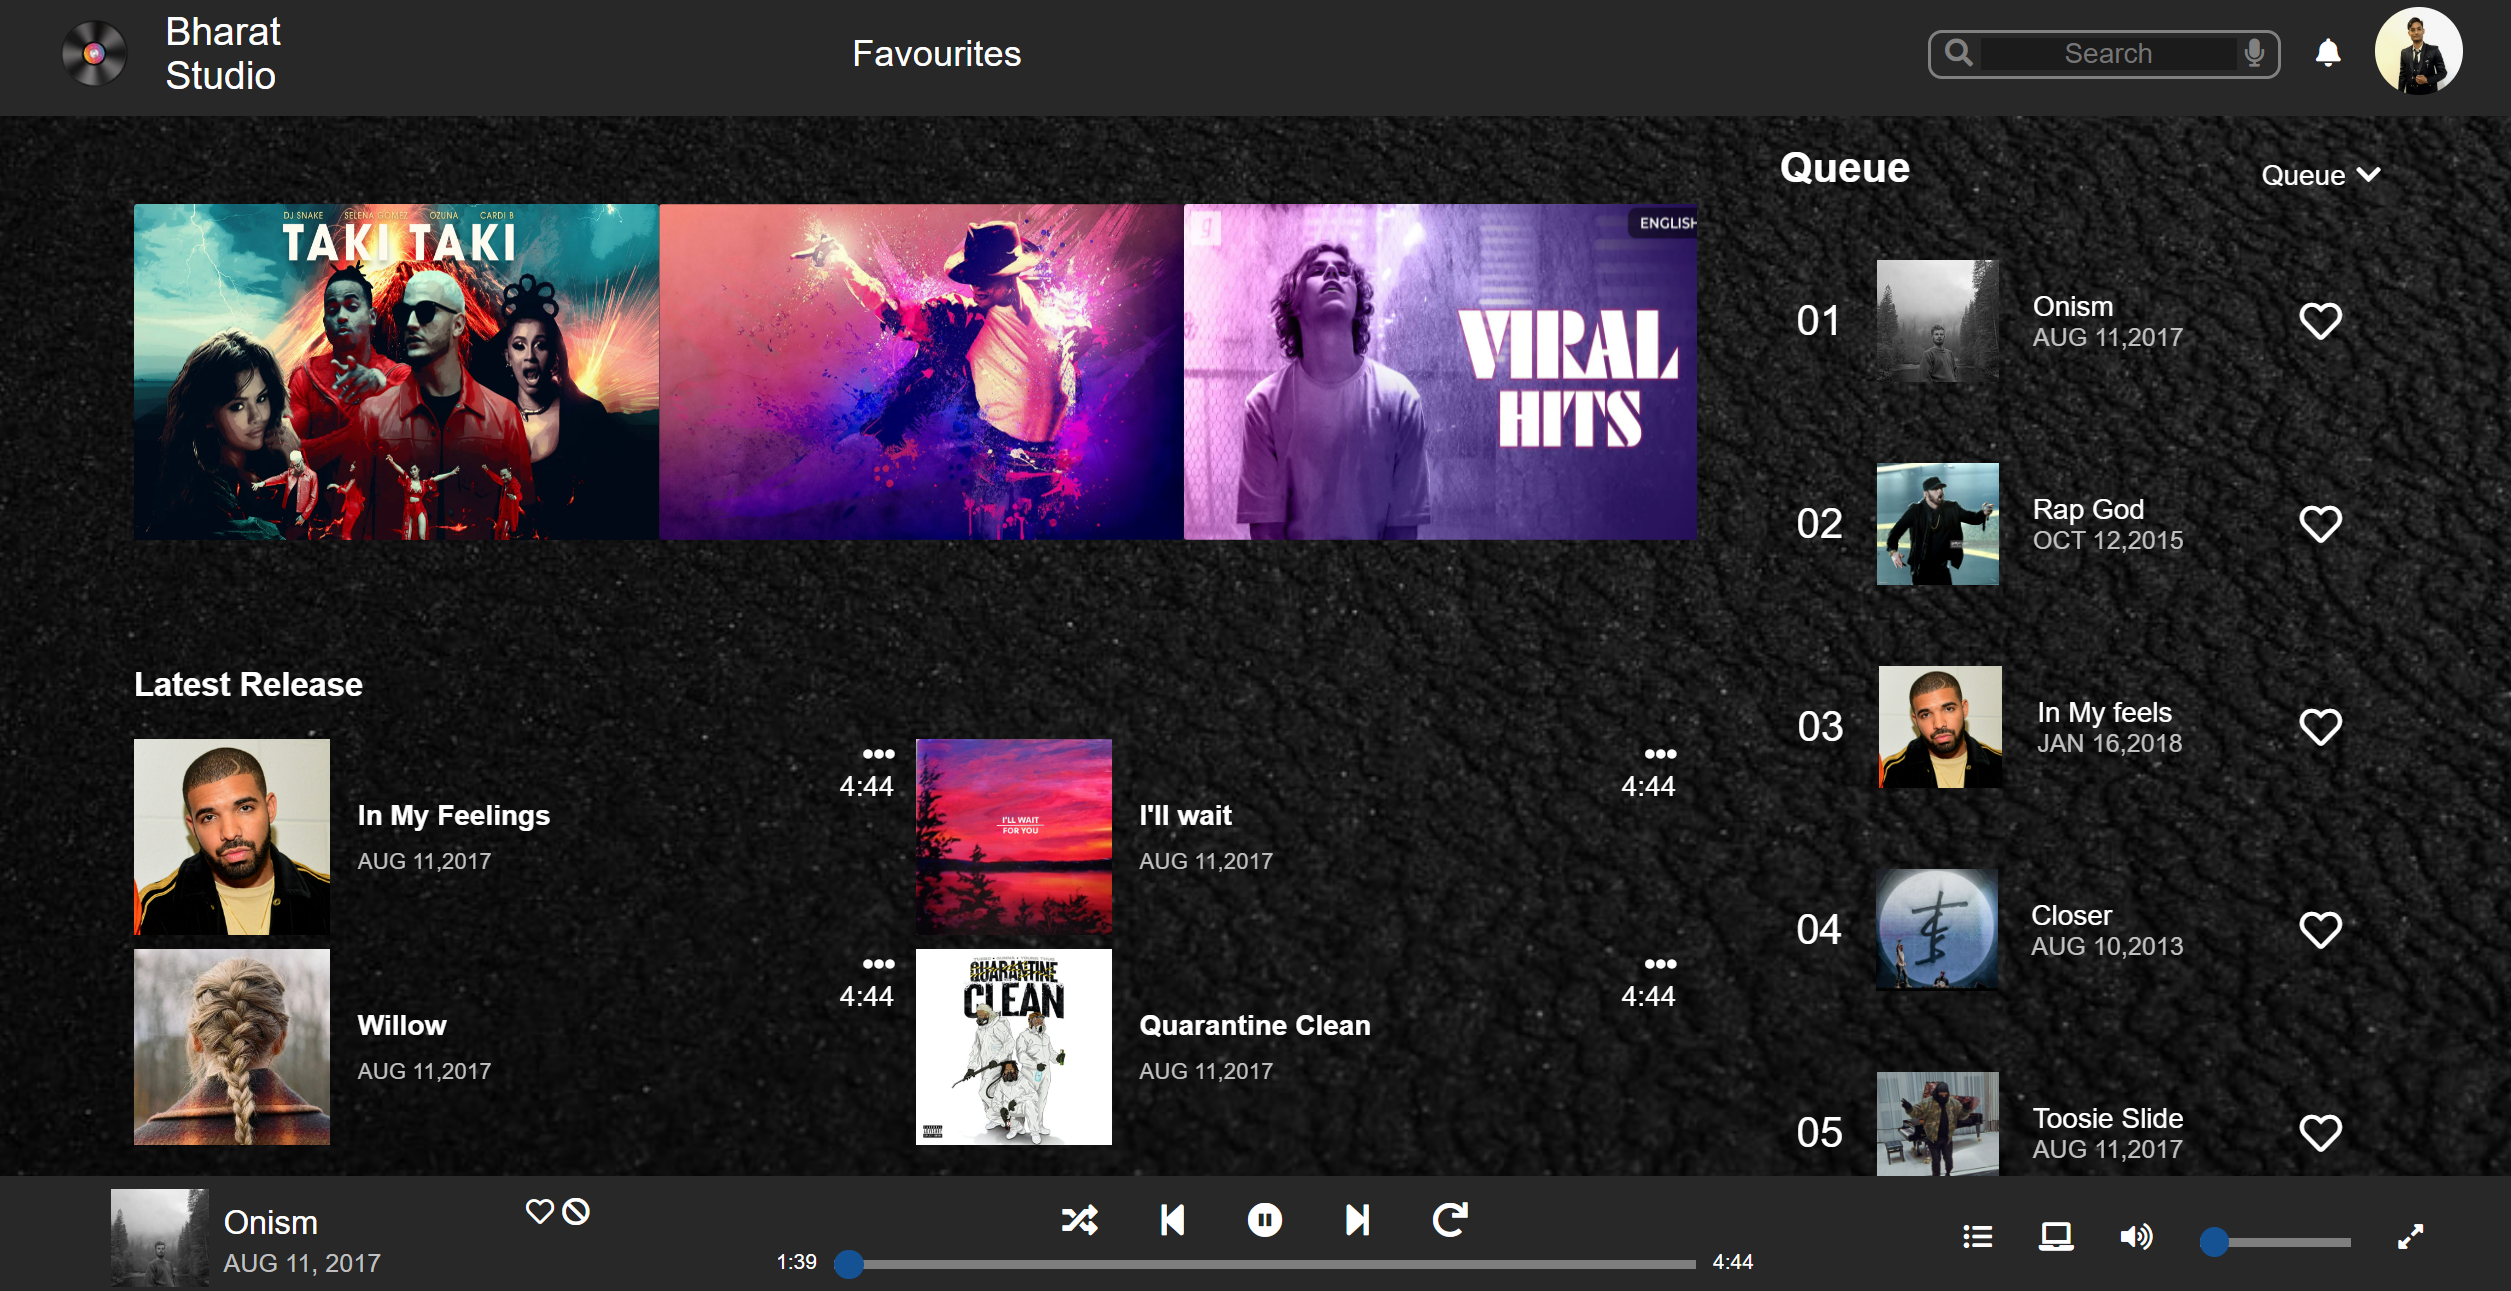Open the Viral Hits banner
2511x1291 pixels.
coord(1440,372)
